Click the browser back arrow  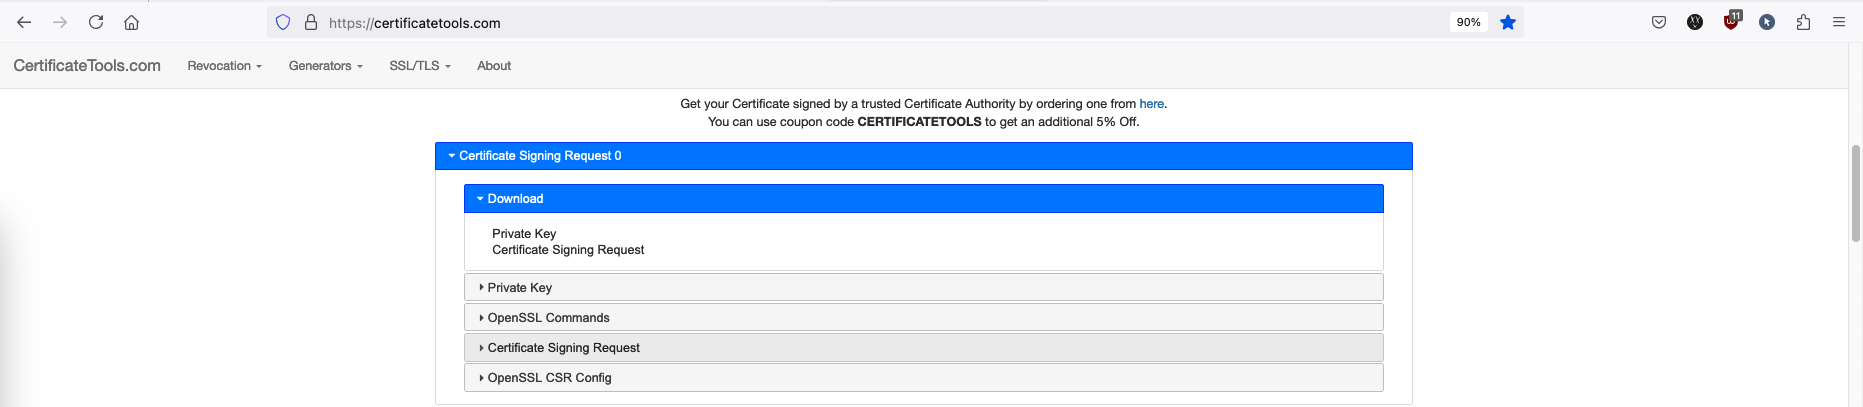(x=24, y=22)
